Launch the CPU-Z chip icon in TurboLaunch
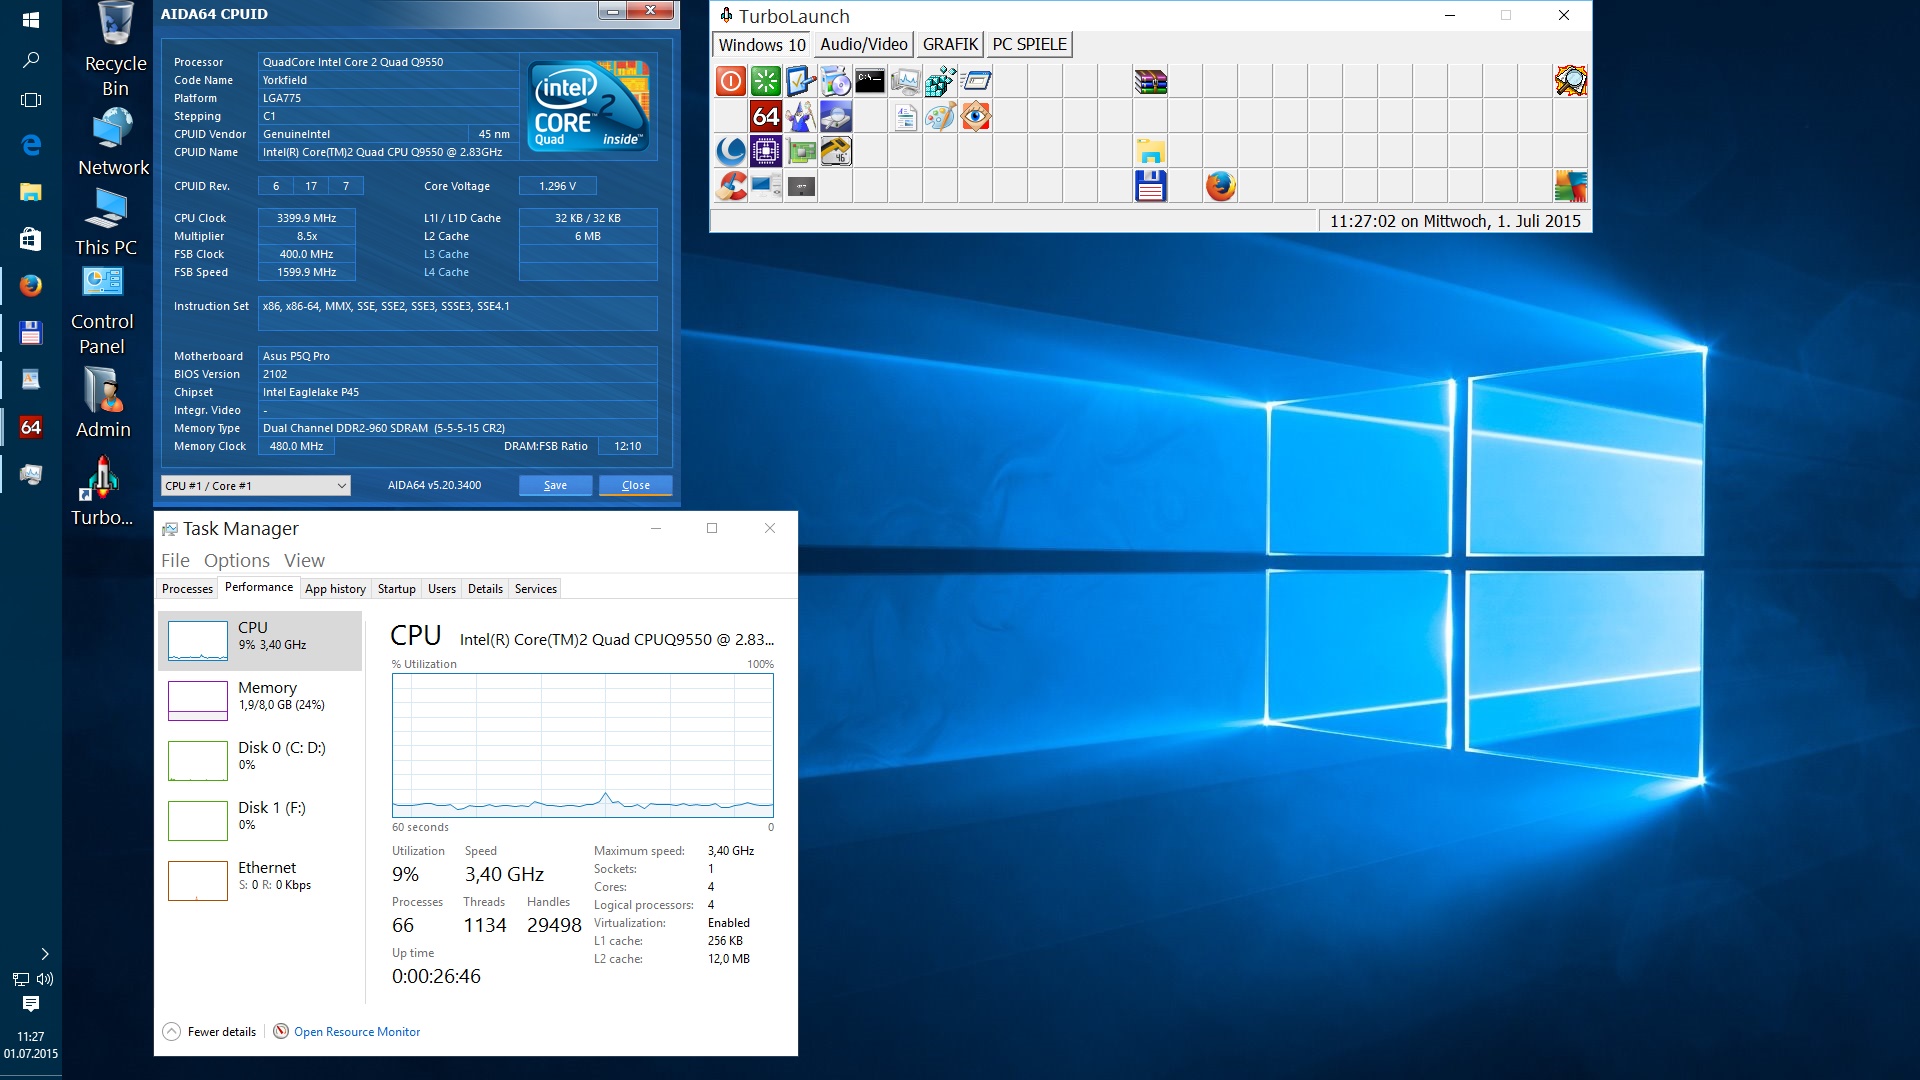Viewport: 1920px width, 1080px height. [766, 151]
